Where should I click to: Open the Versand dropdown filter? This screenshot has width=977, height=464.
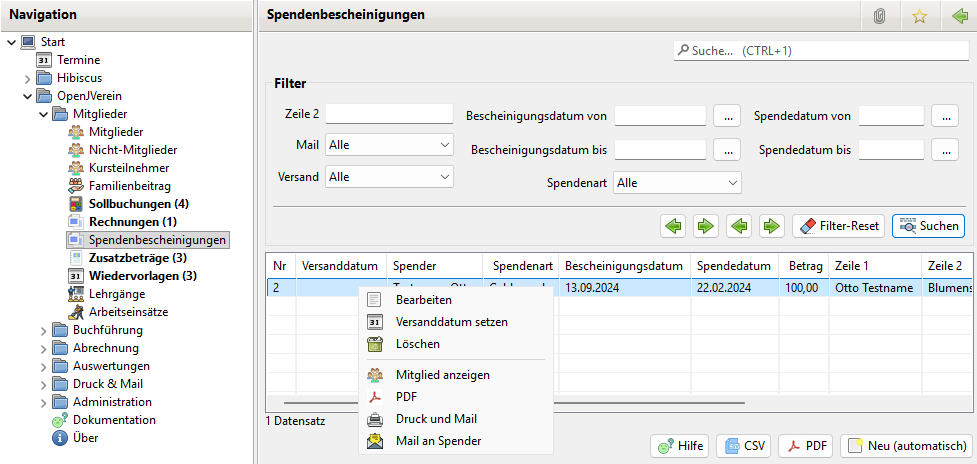389,177
